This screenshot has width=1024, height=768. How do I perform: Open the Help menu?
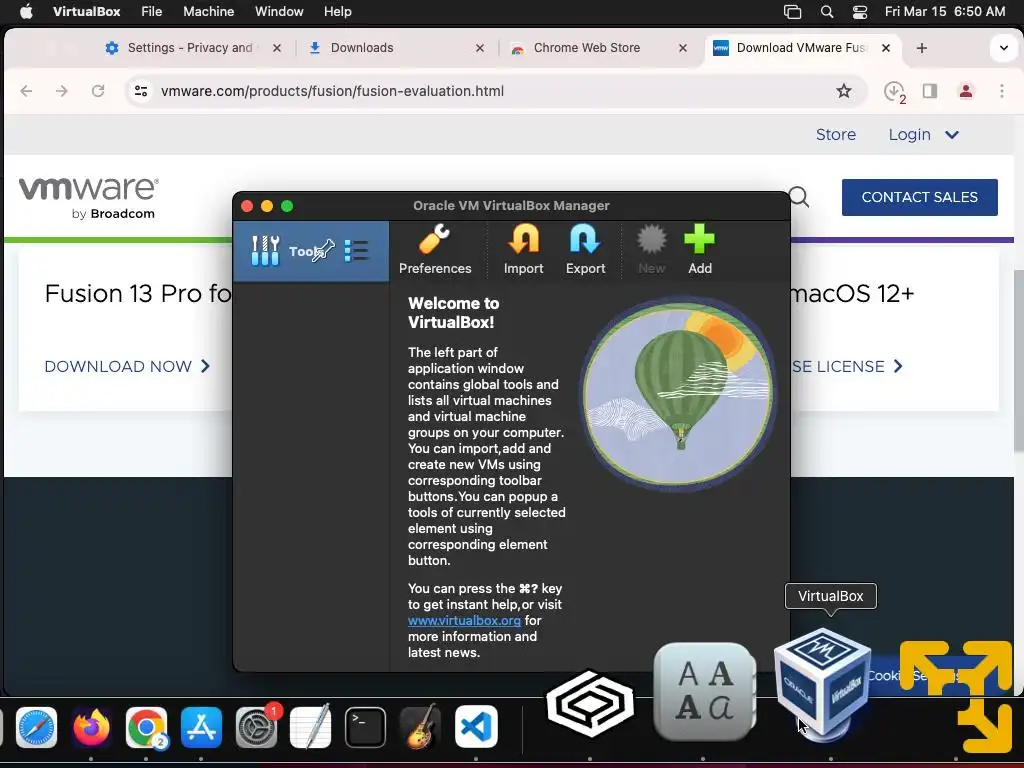tap(338, 11)
